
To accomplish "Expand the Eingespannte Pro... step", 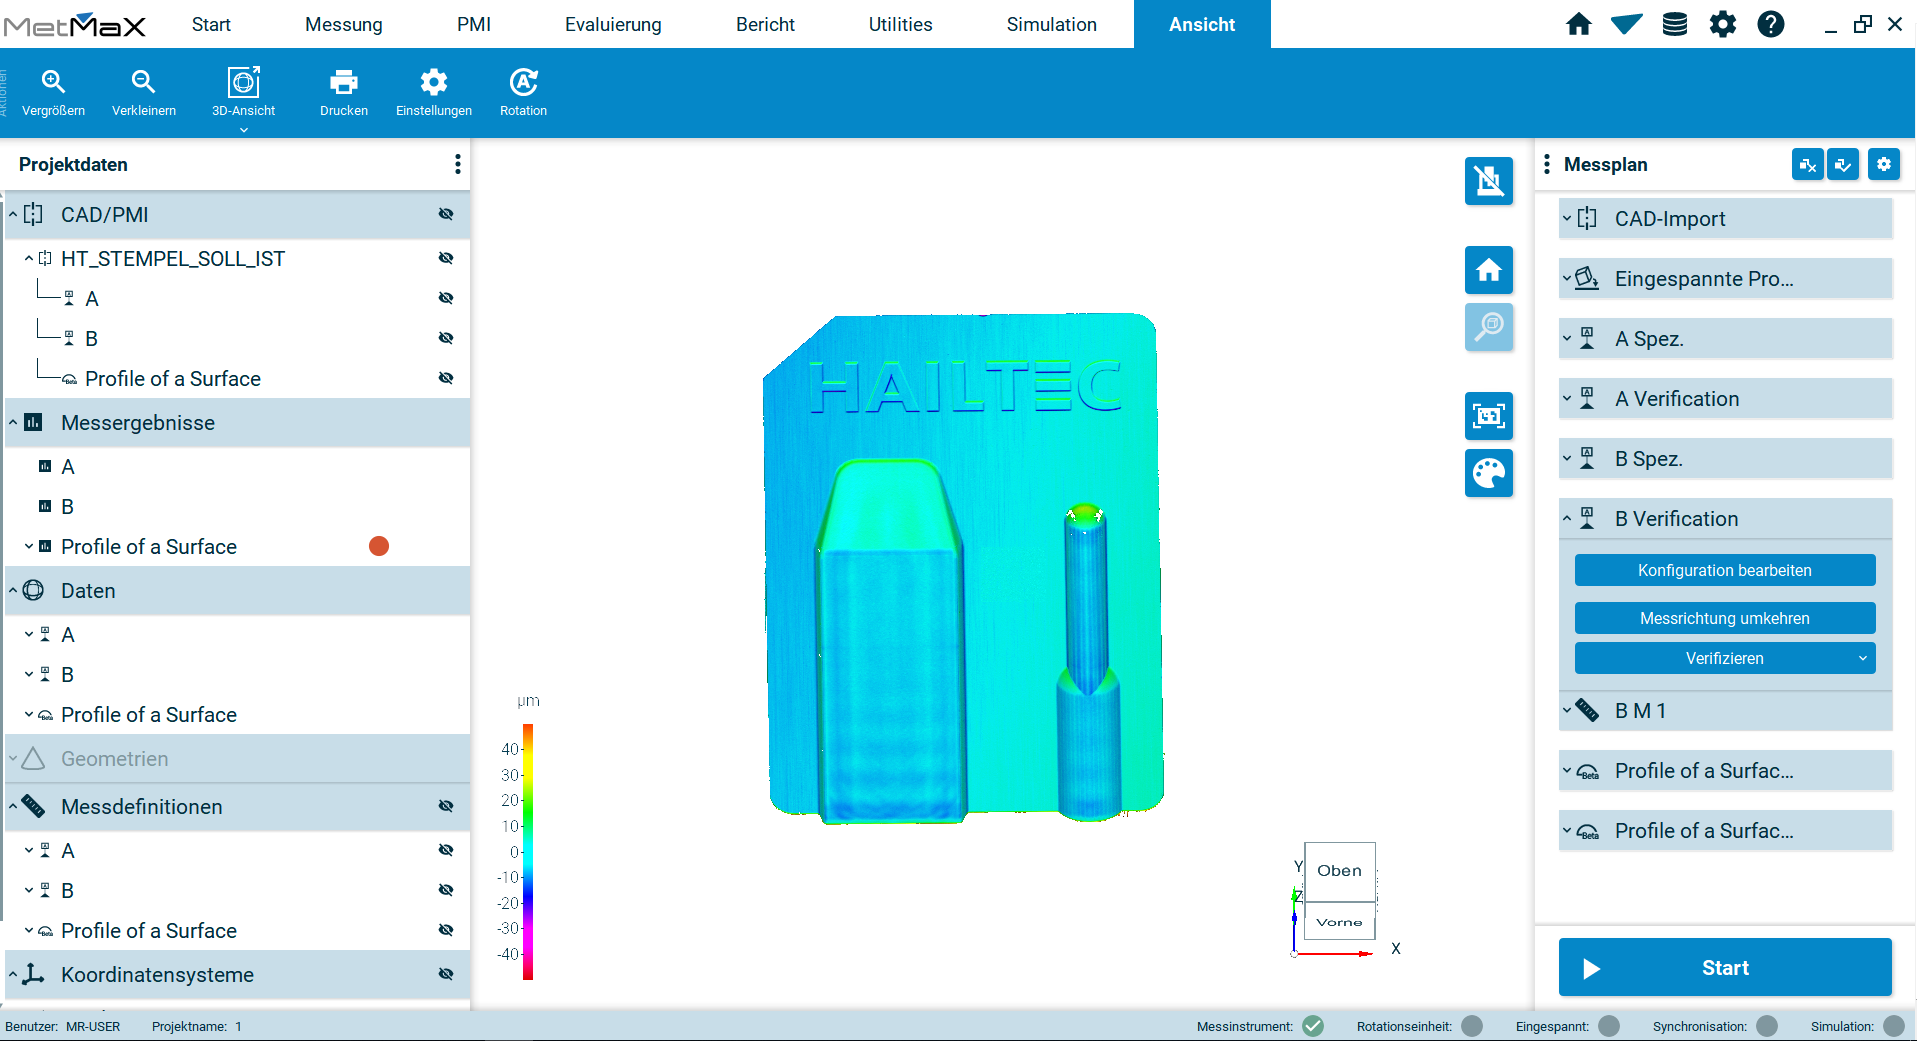I will [1567, 278].
